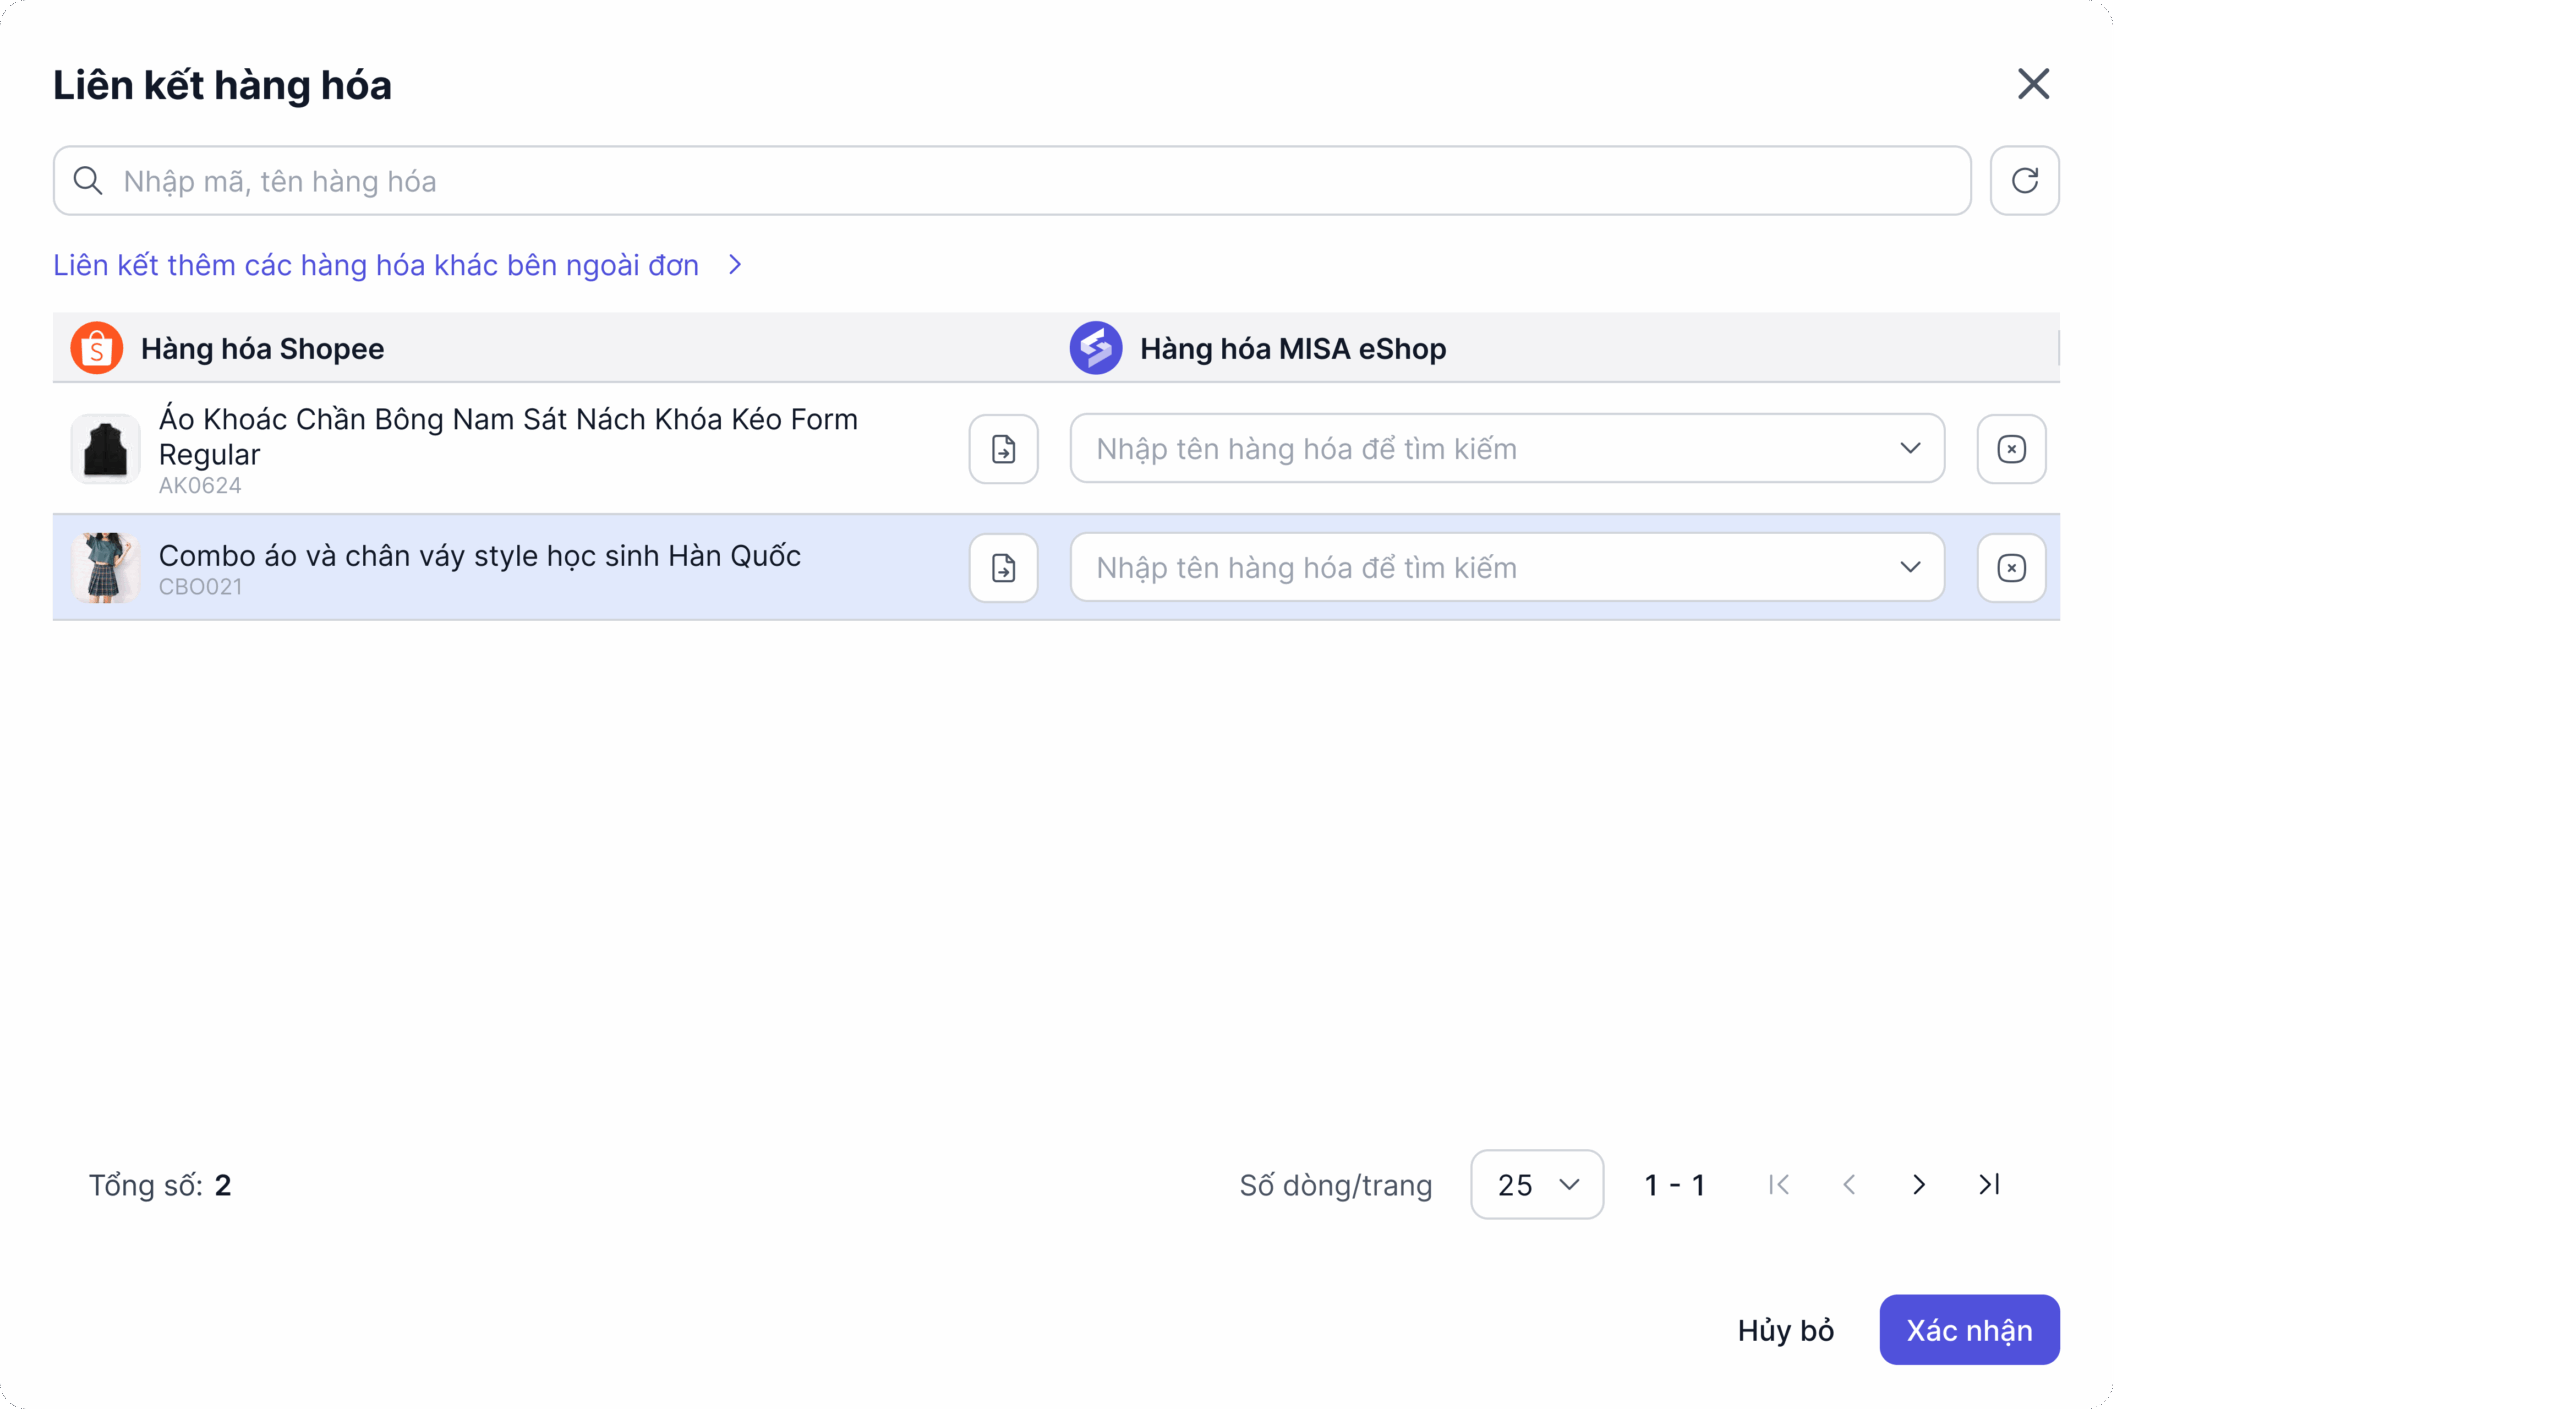Click import icon for Combo áo row

(1003, 568)
